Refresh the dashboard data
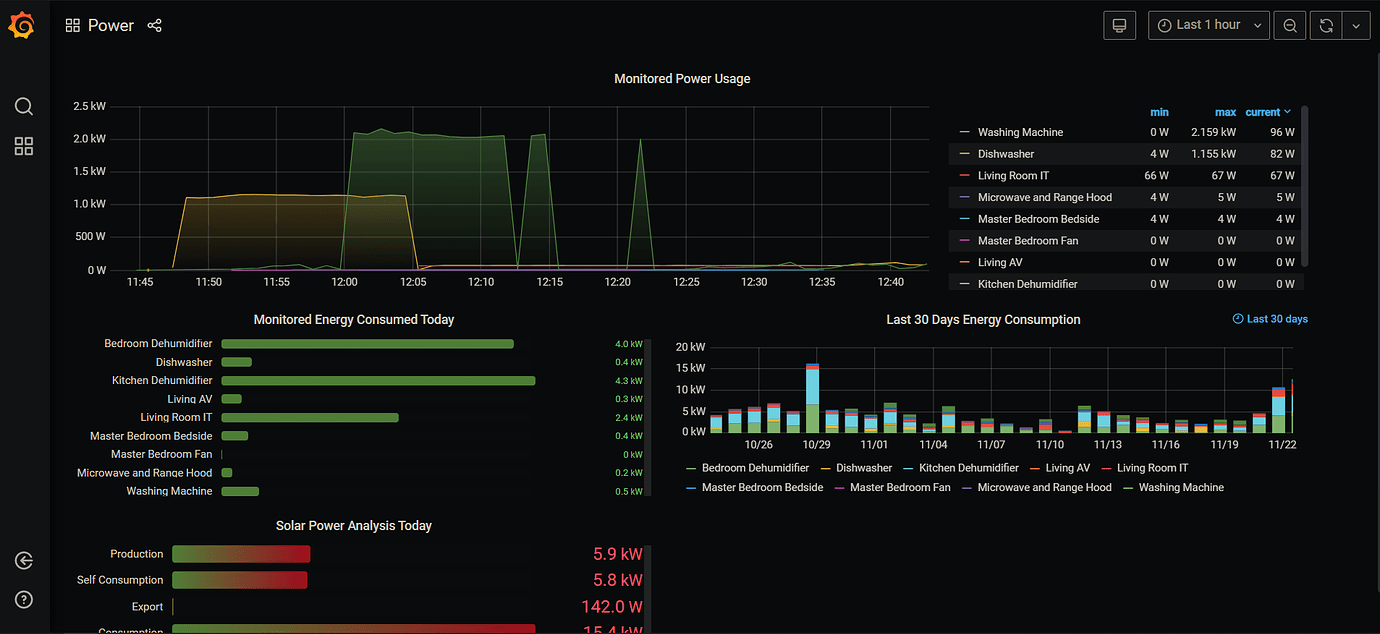Screen dimensions: 1380x634 (1325, 25)
